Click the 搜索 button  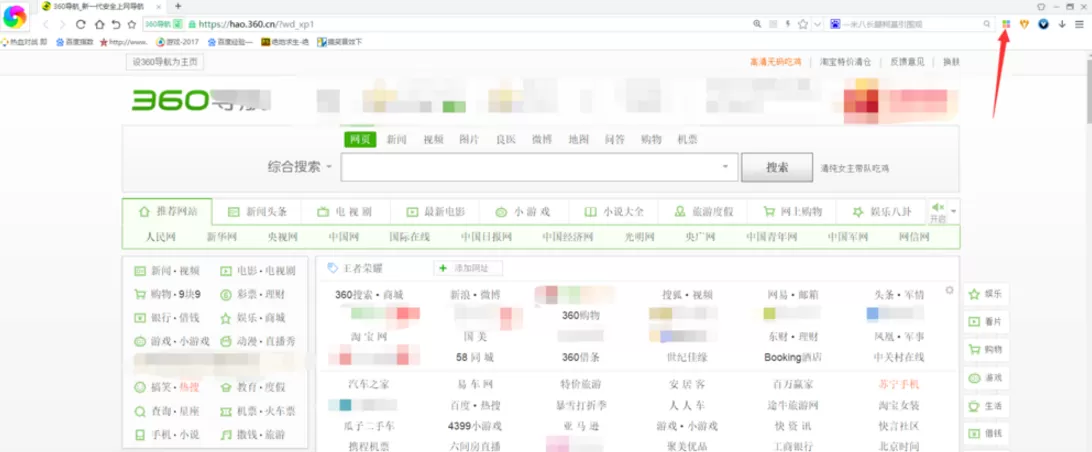click(777, 167)
